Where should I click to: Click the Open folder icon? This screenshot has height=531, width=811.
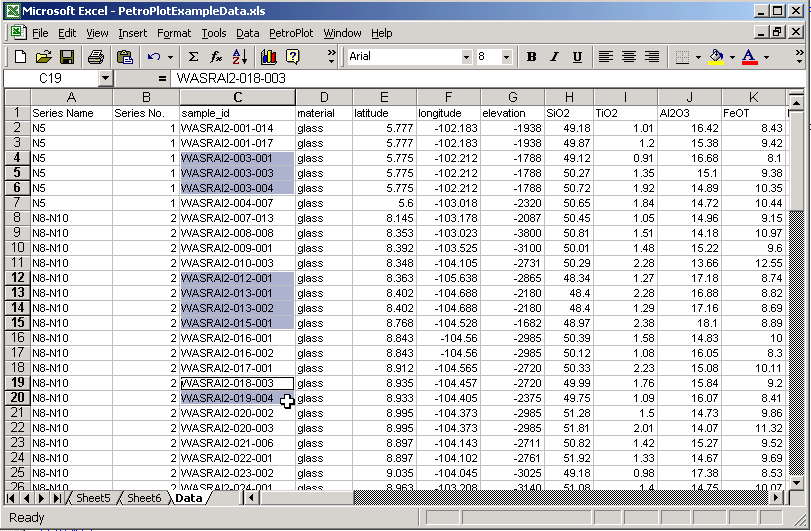(43, 57)
